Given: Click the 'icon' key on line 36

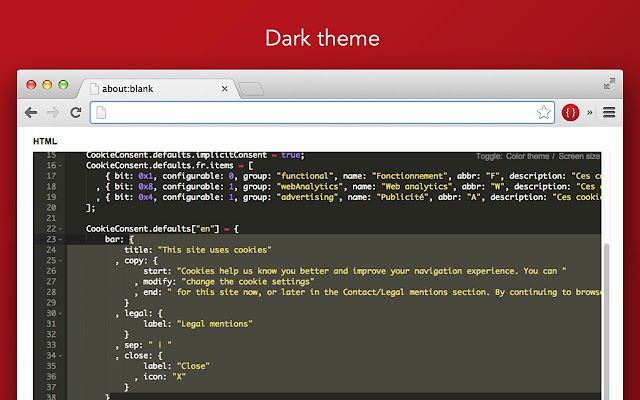Looking at the screenshot, I should click(153, 377).
